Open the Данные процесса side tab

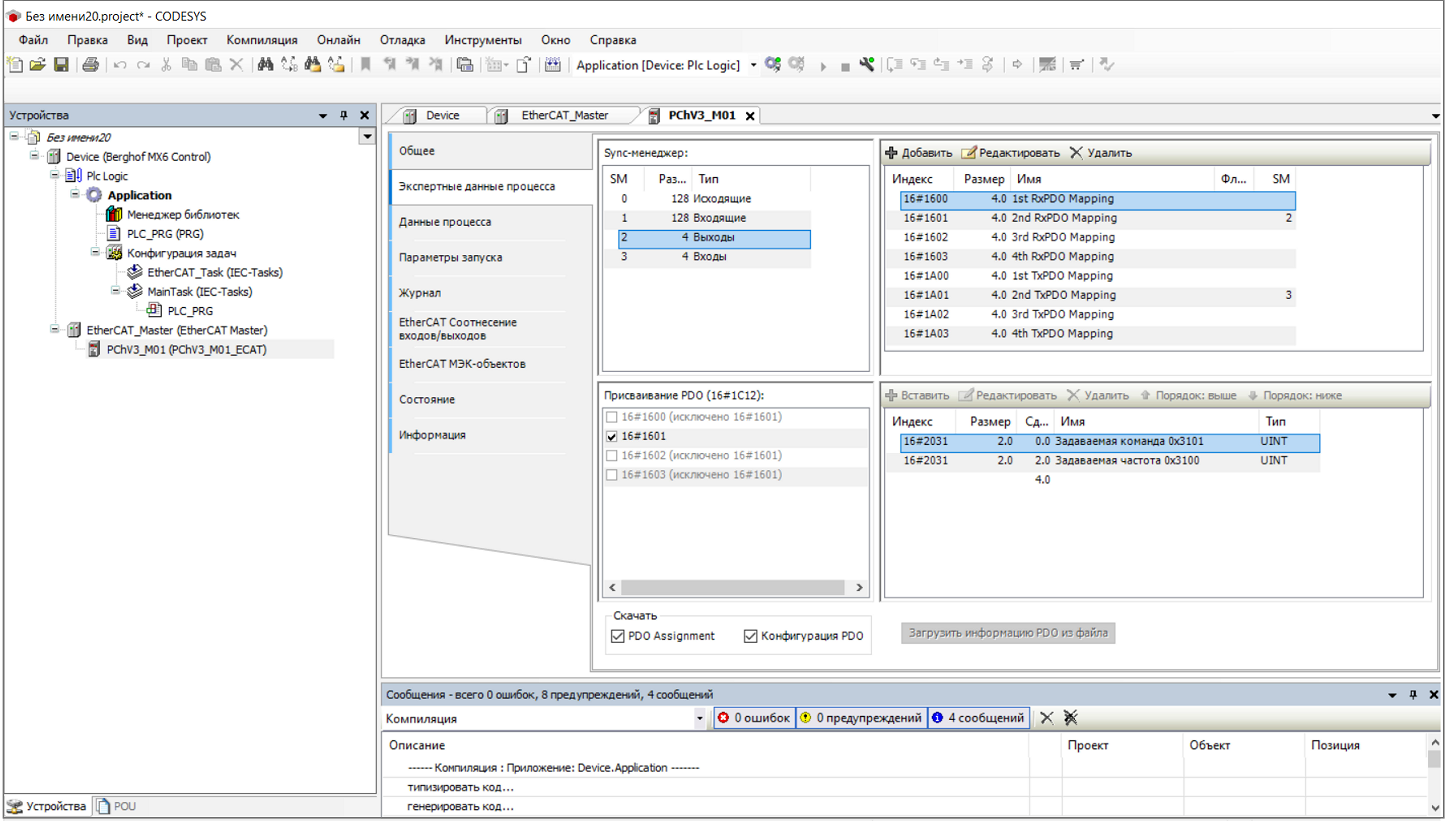[x=490, y=222]
